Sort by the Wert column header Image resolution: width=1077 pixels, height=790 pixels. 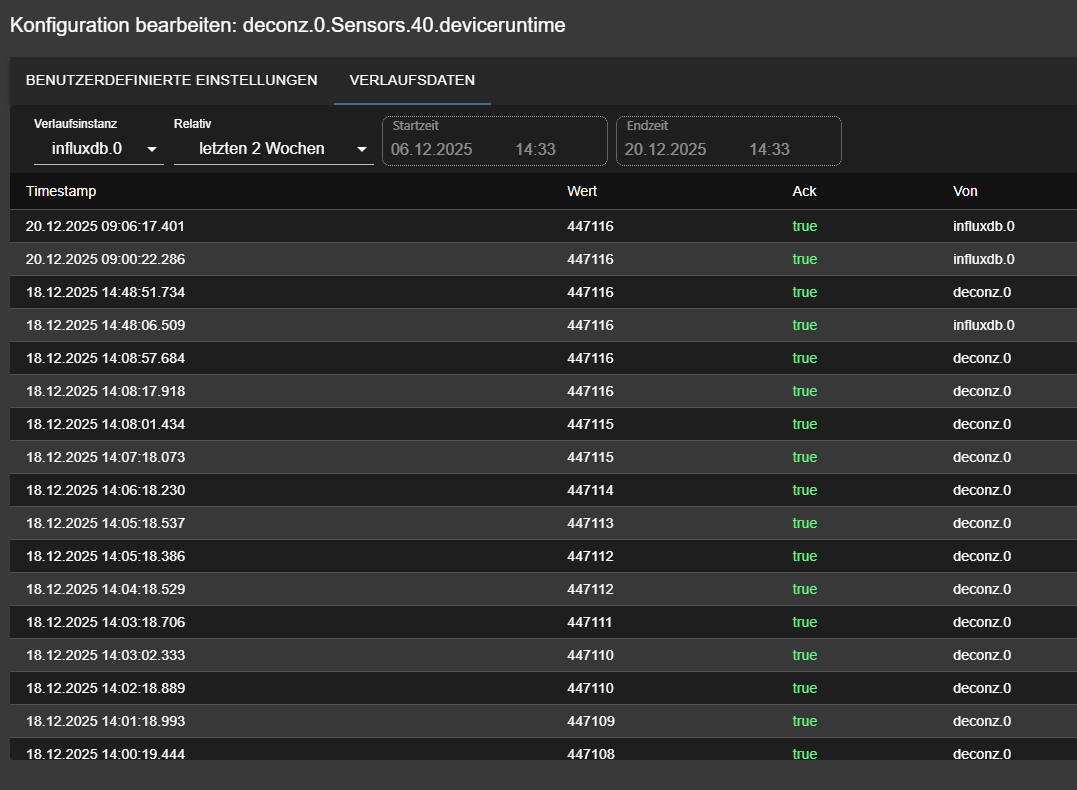(582, 190)
